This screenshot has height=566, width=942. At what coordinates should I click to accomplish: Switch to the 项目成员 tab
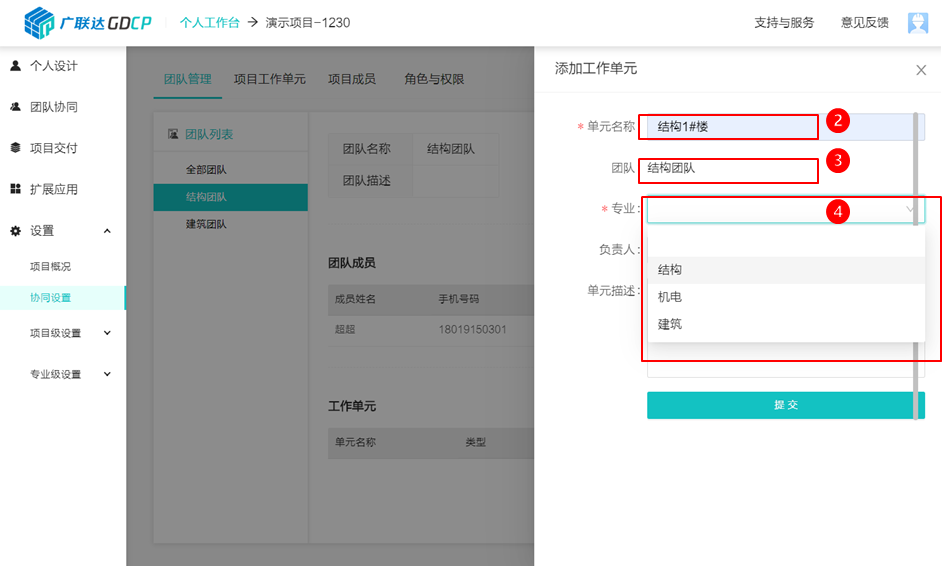coord(351,79)
